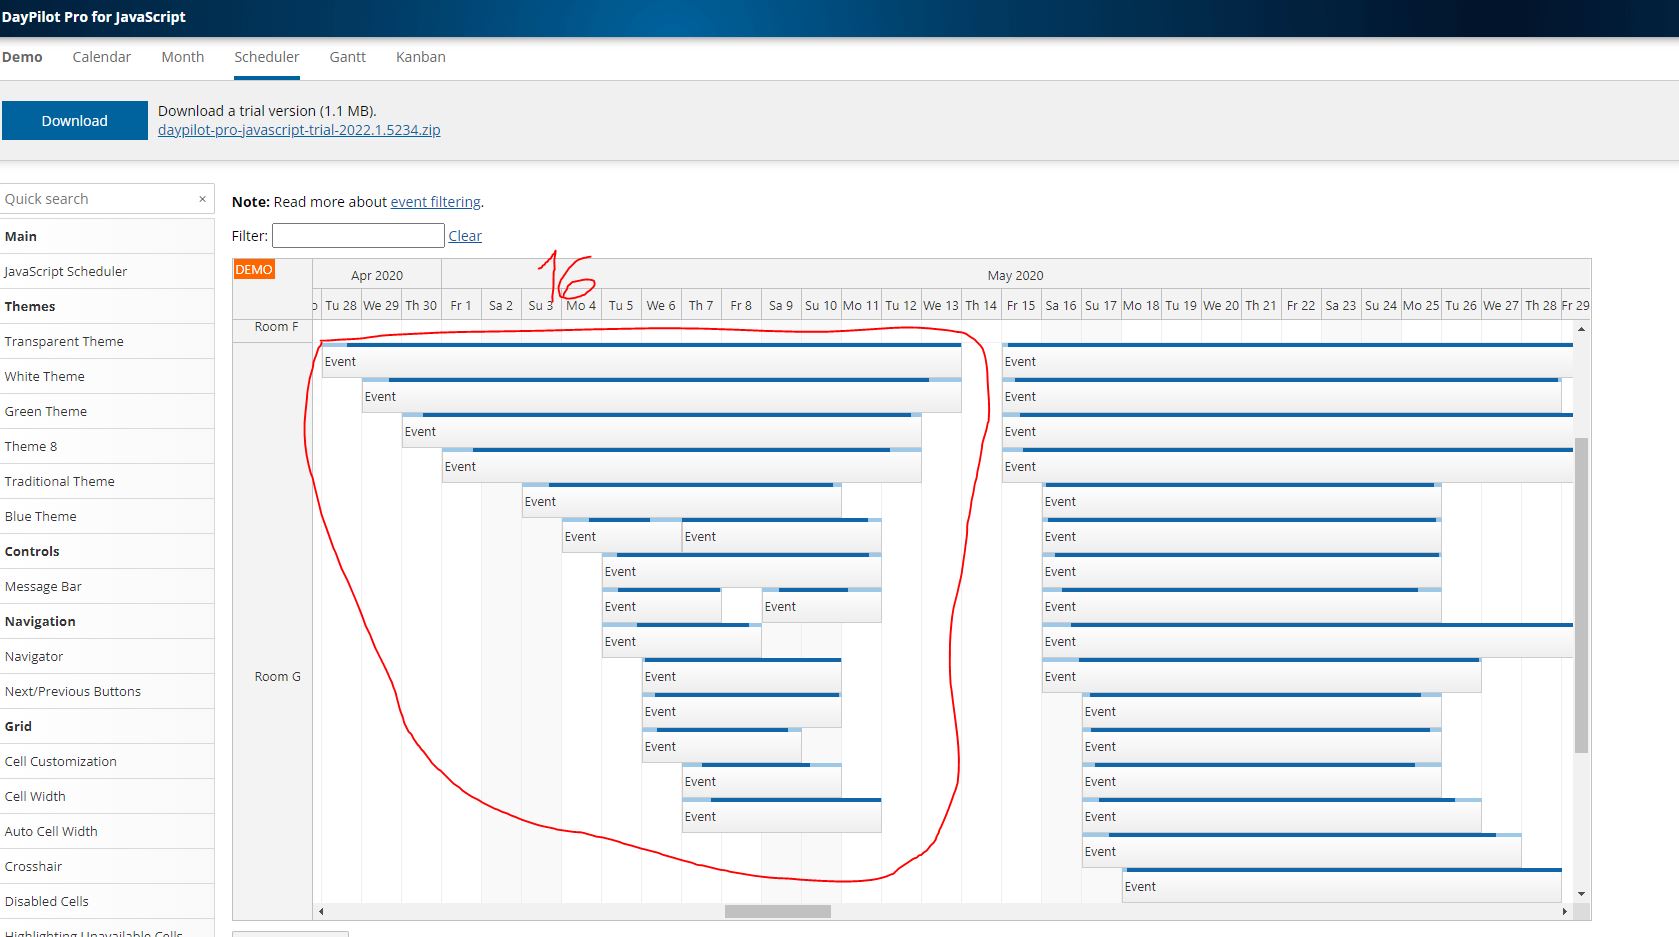Click the We 13 day header

click(941, 306)
